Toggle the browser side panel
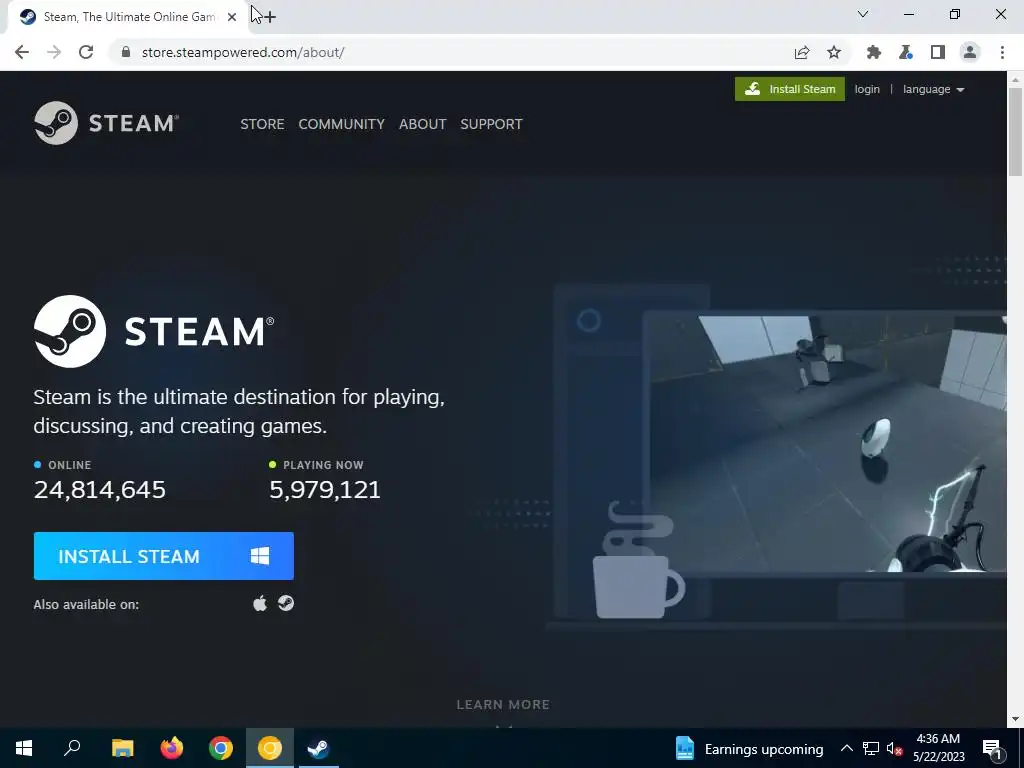This screenshot has width=1024, height=768. (x=938, y=52)
